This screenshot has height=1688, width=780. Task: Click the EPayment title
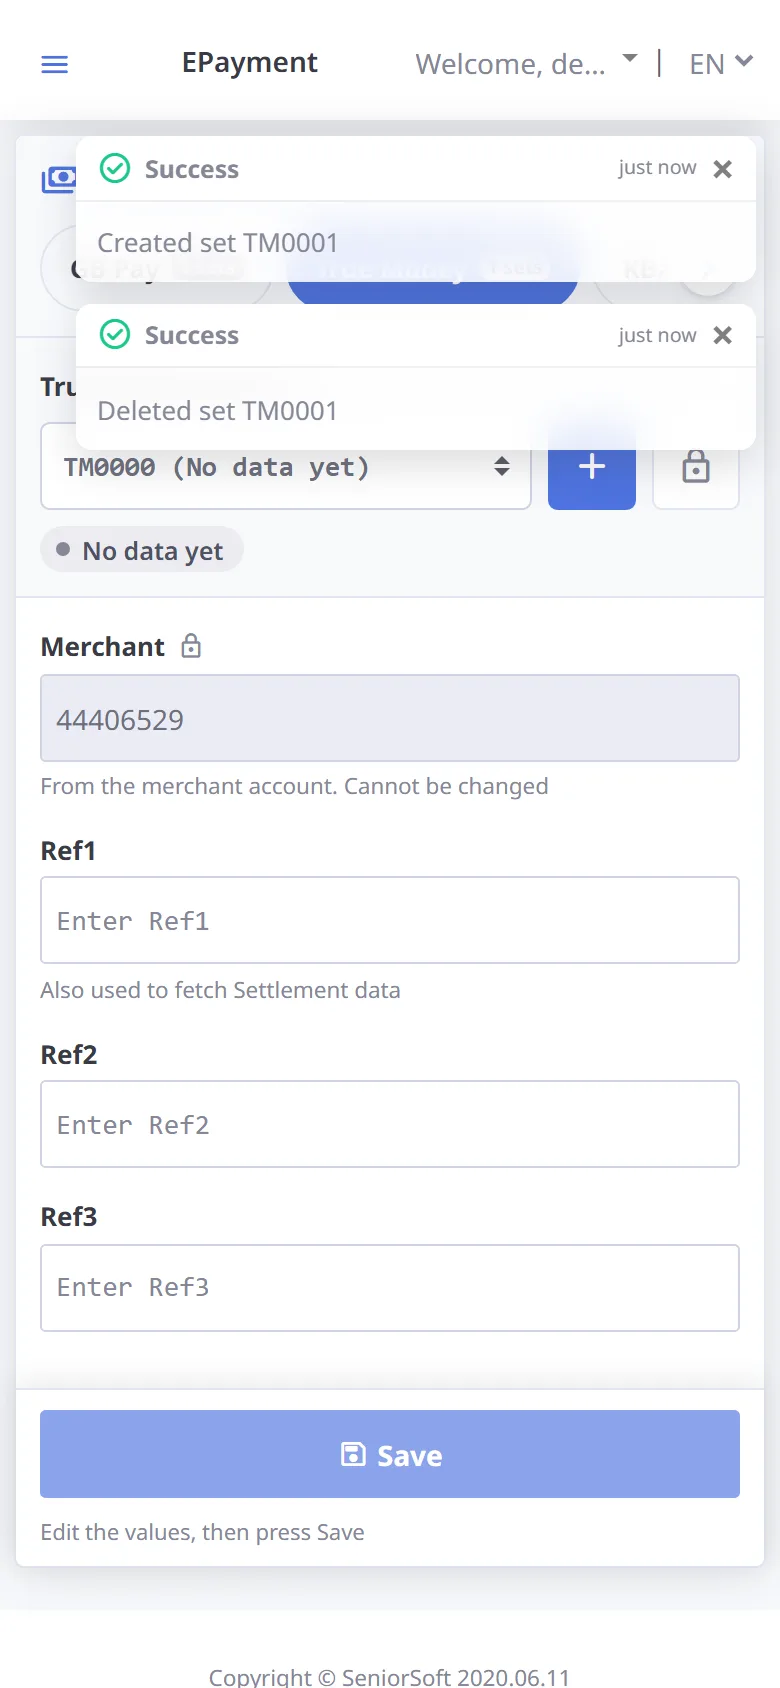[x=250, y=63]
